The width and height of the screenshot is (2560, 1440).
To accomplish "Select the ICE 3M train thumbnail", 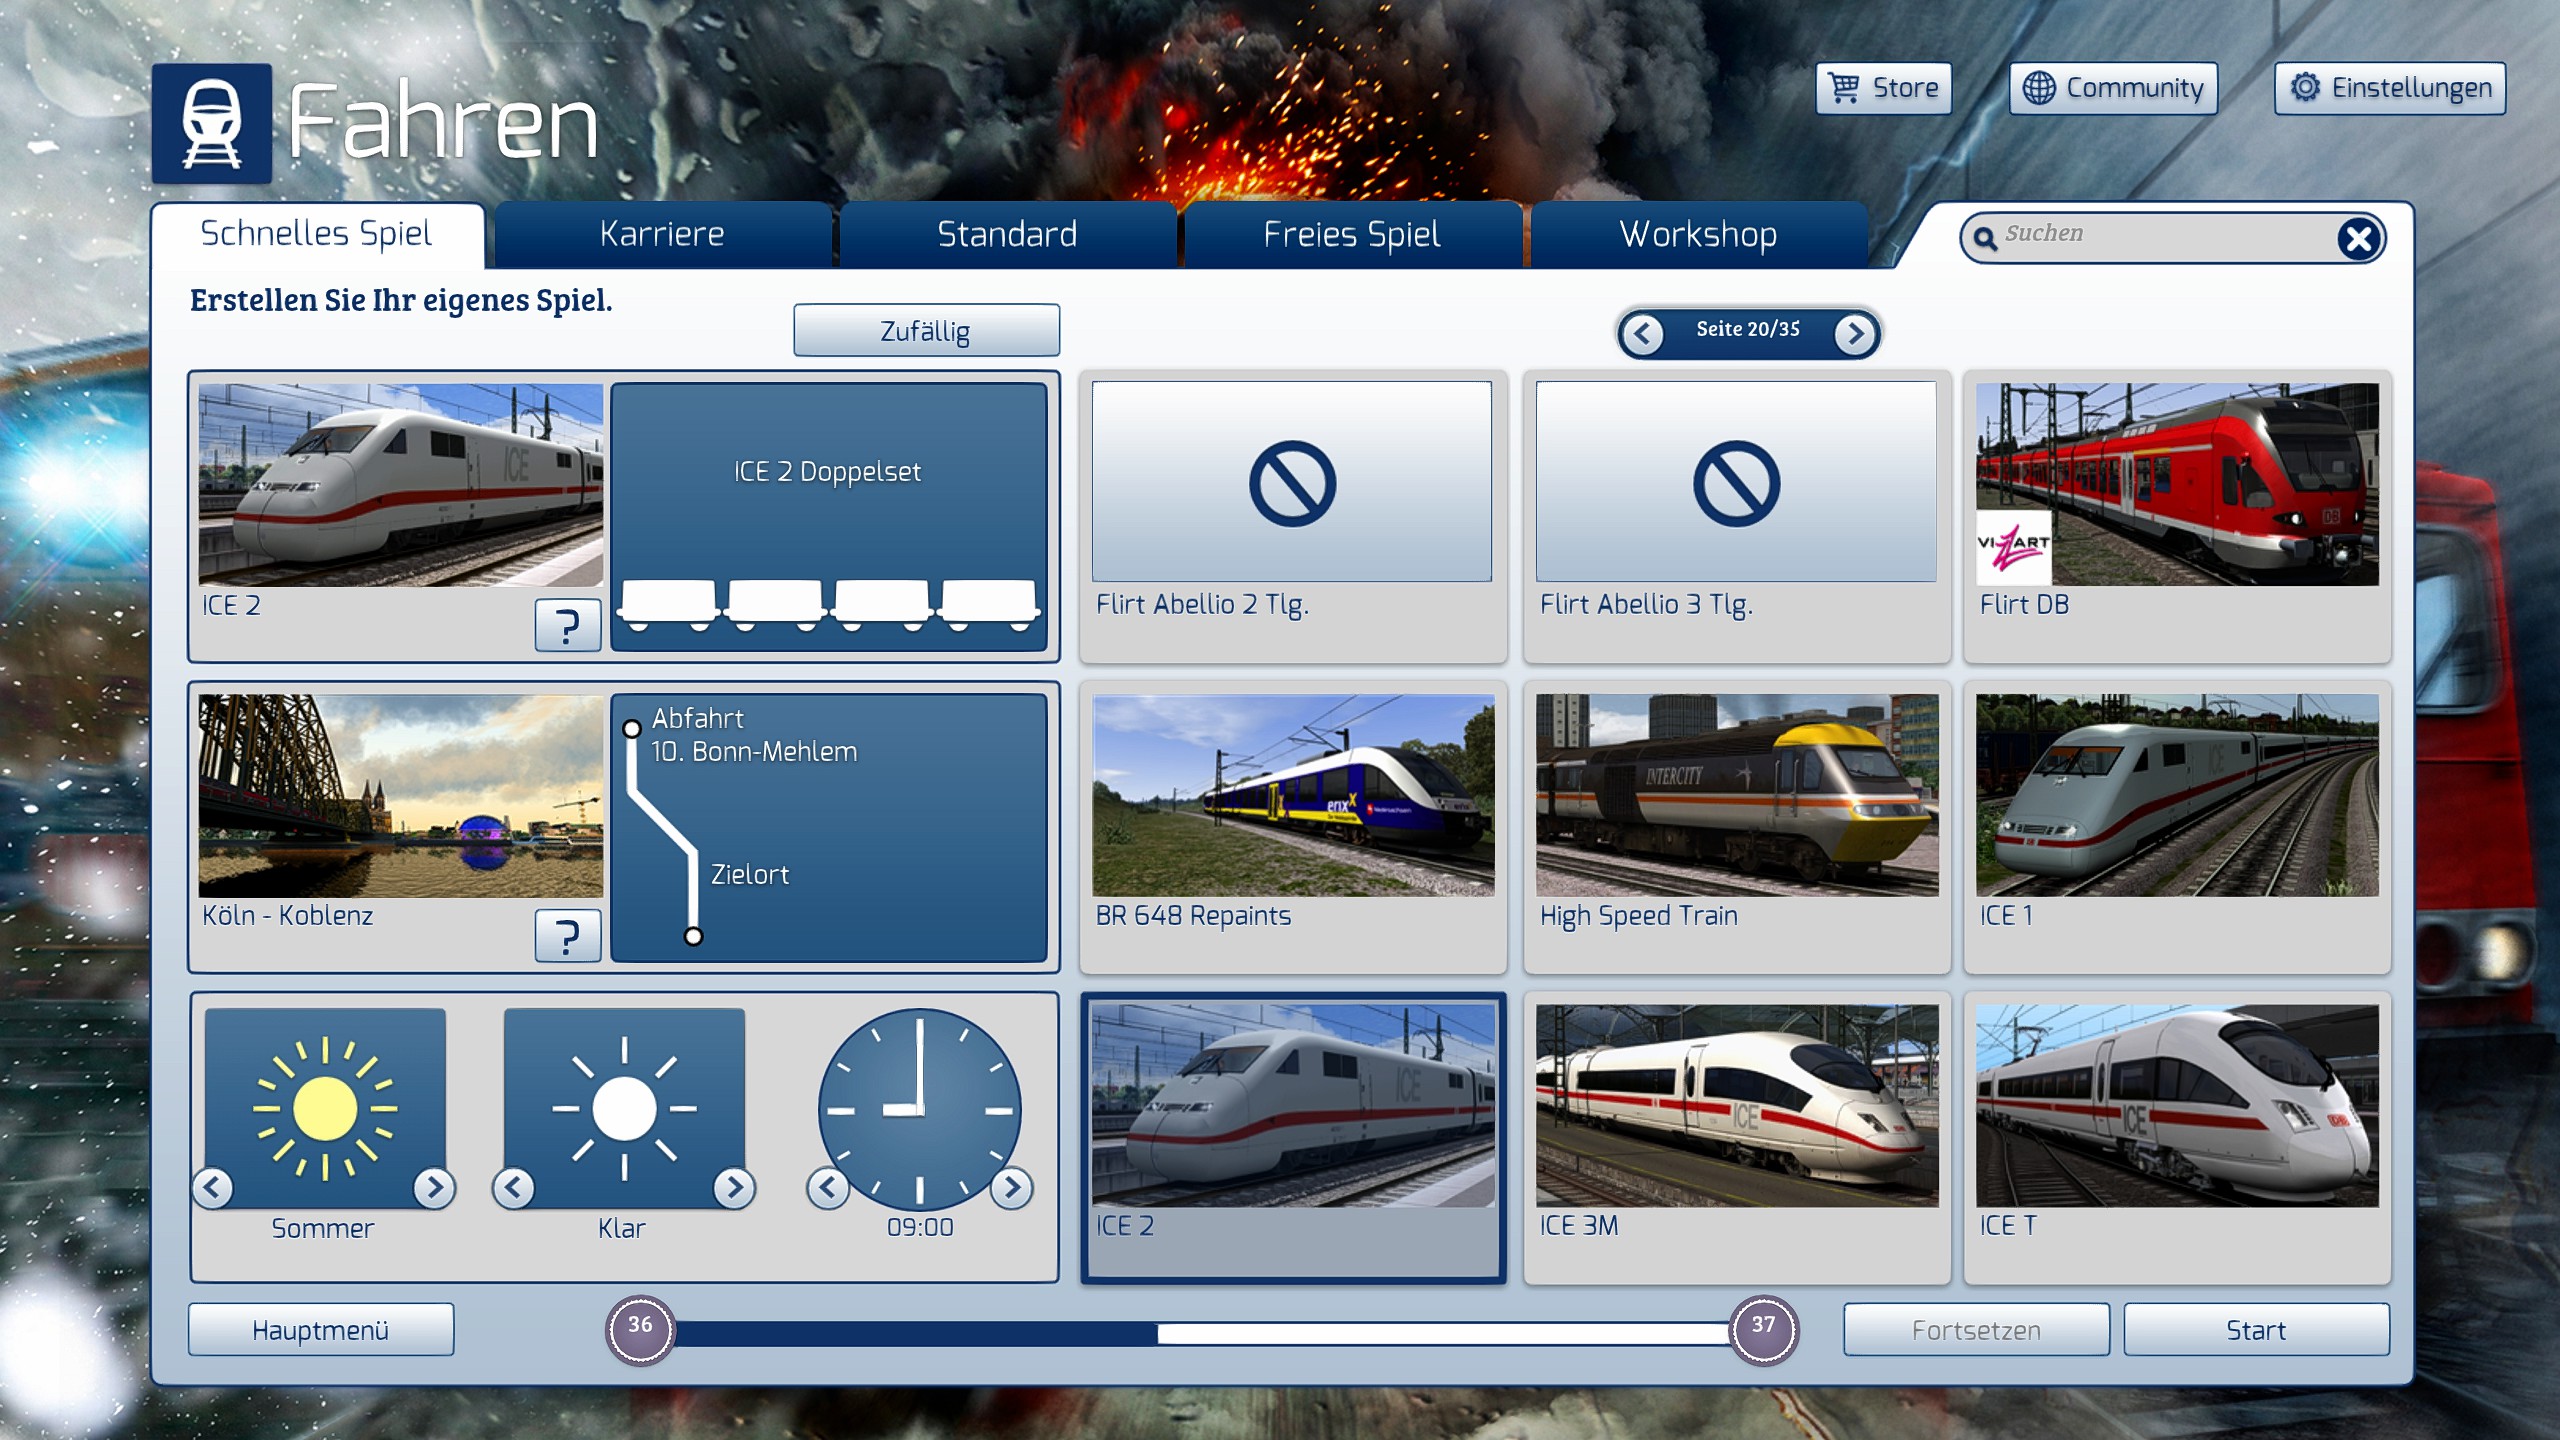I will (x=1736, y=1106).
